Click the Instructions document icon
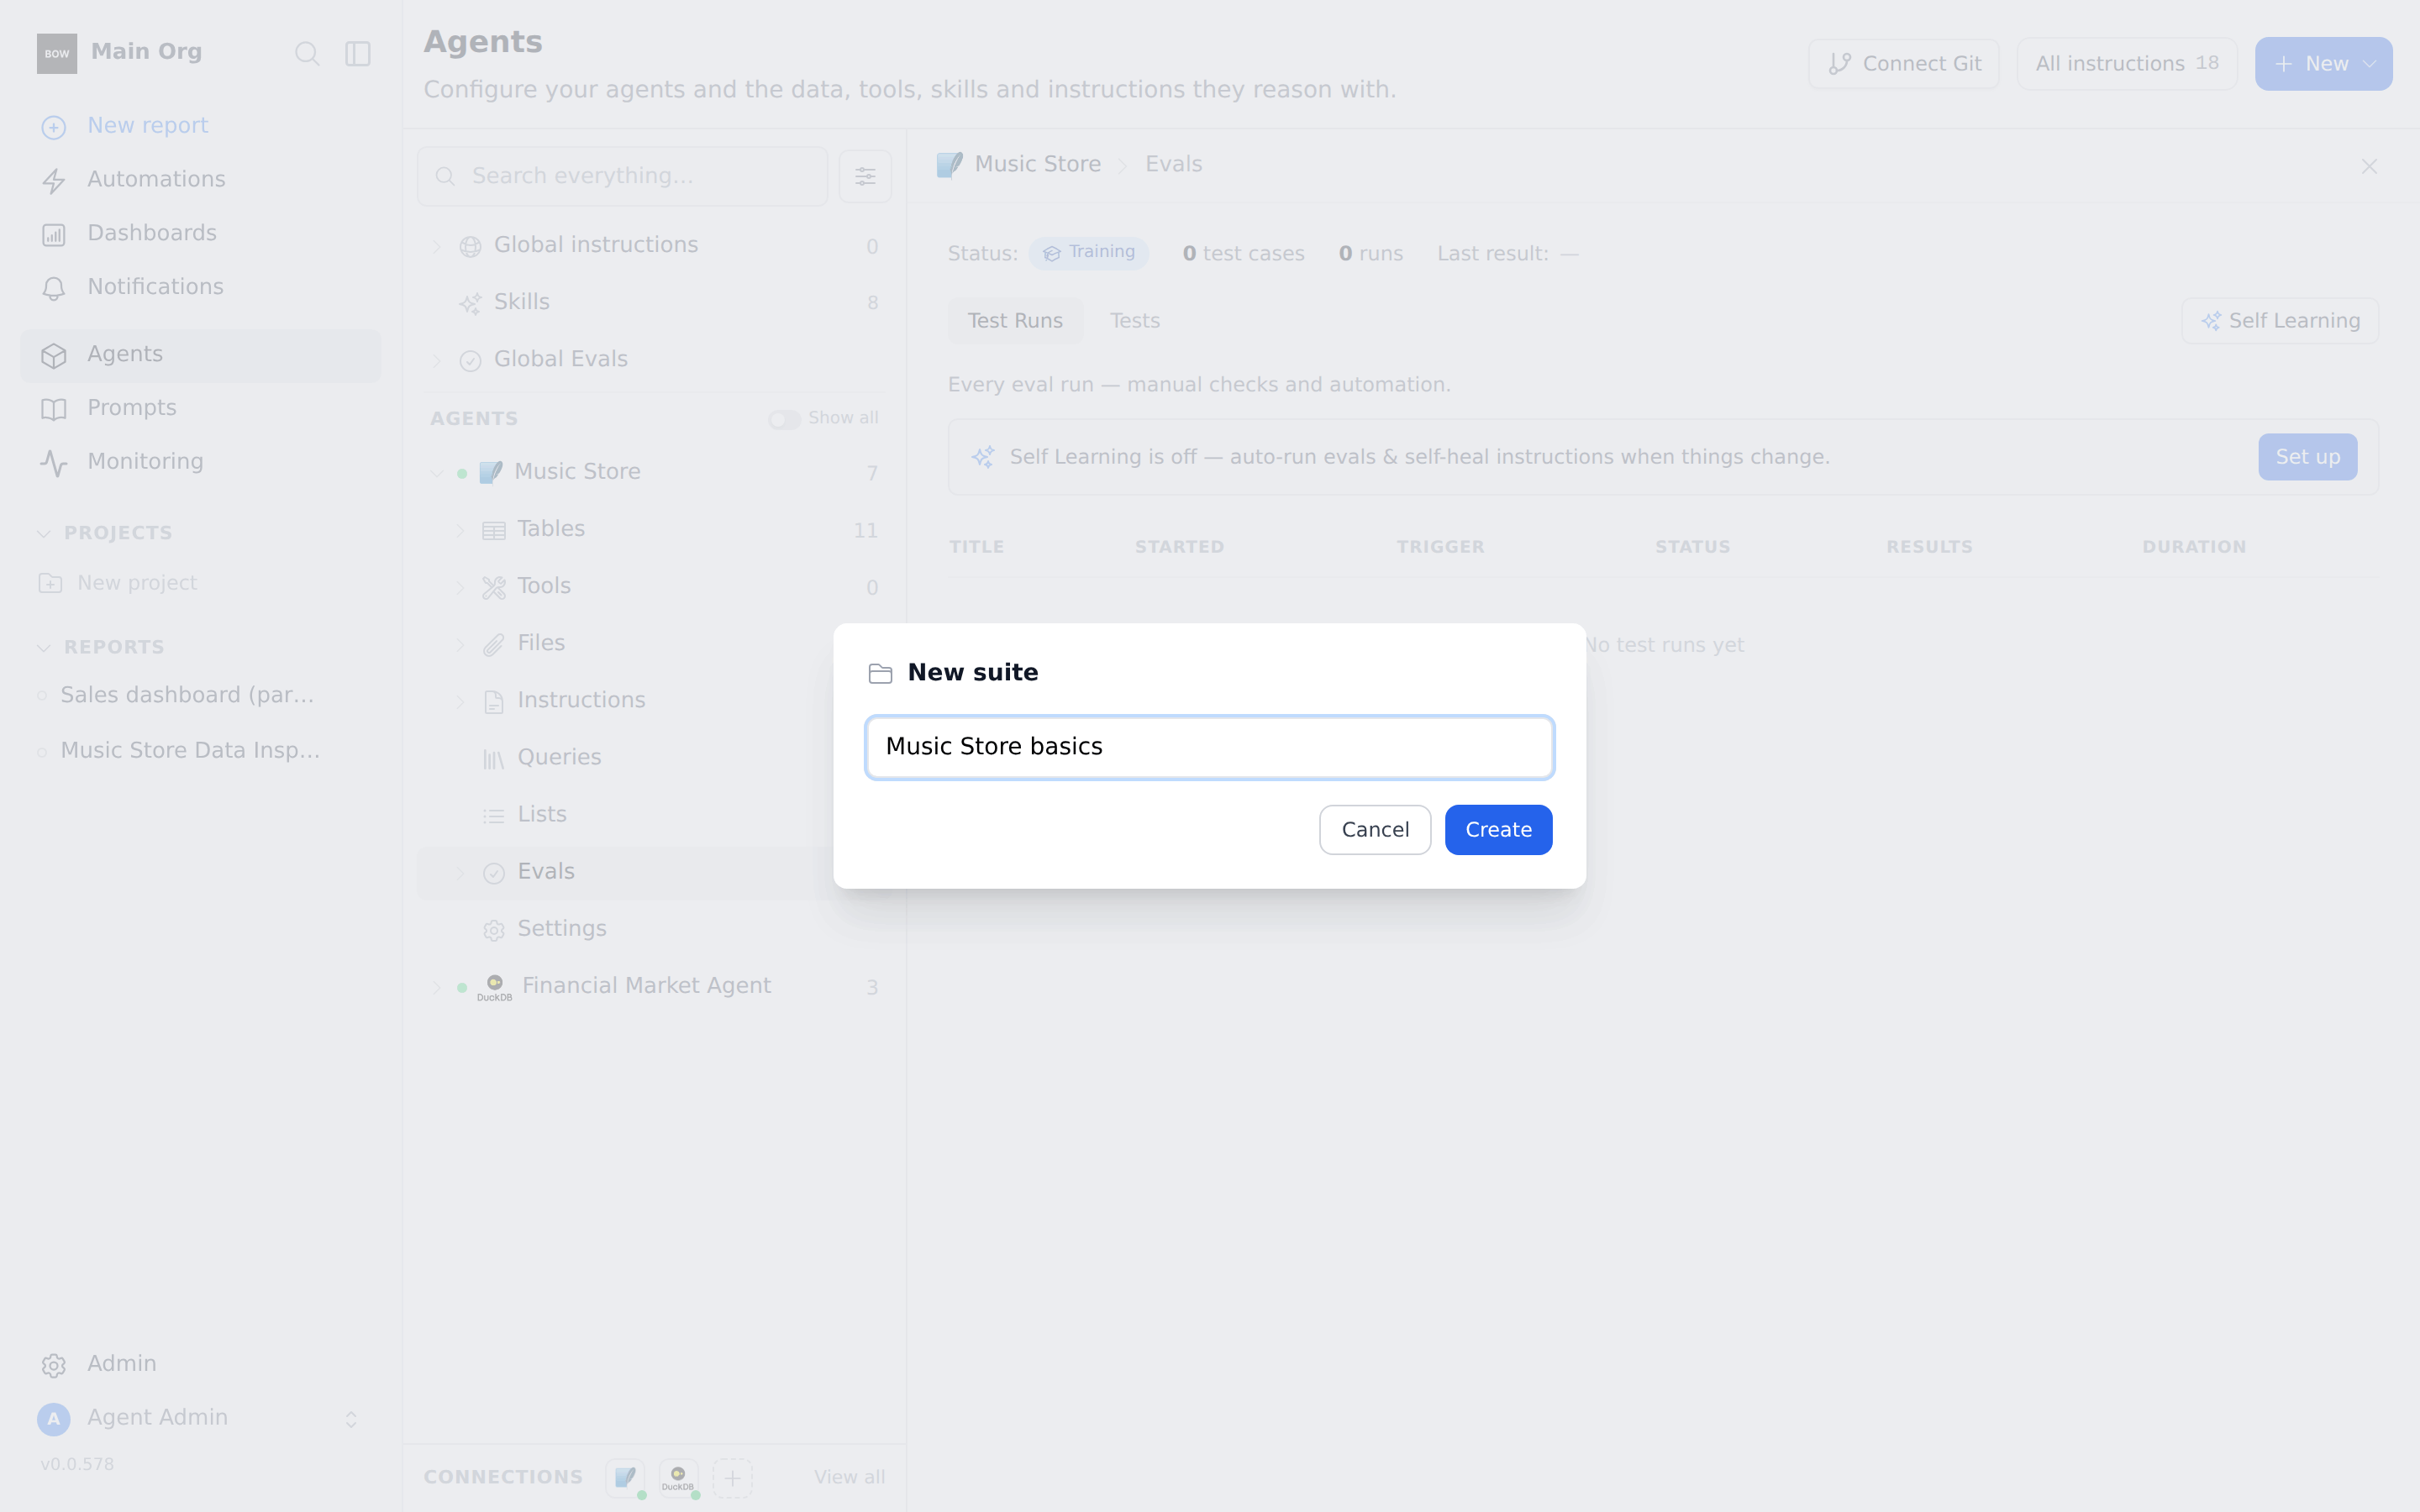 [x=494, y=702]
